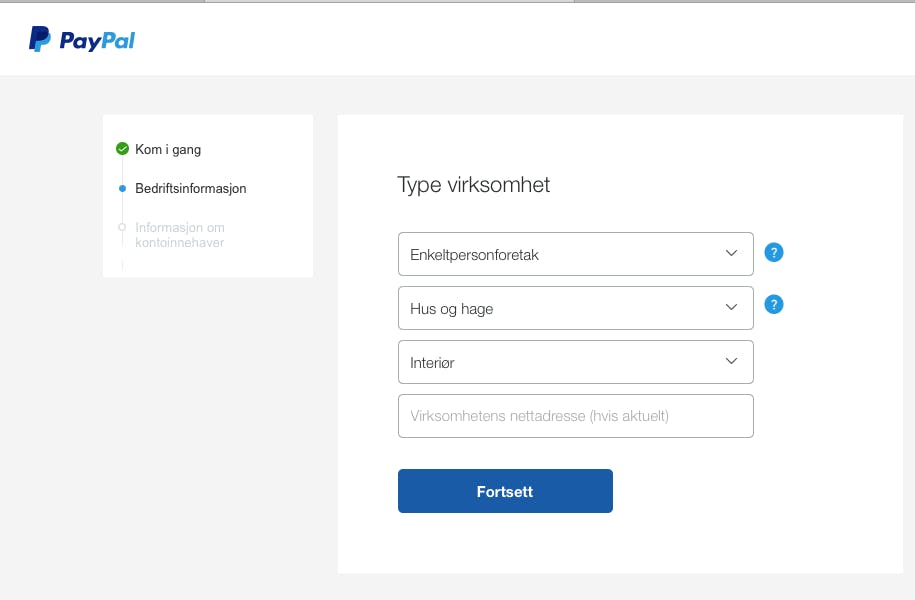Image resolution: width=915 pixels, height=600 pixels.
Task: Show help for the Enkeltpersonforetak field
Action: (x=774, y=252)
